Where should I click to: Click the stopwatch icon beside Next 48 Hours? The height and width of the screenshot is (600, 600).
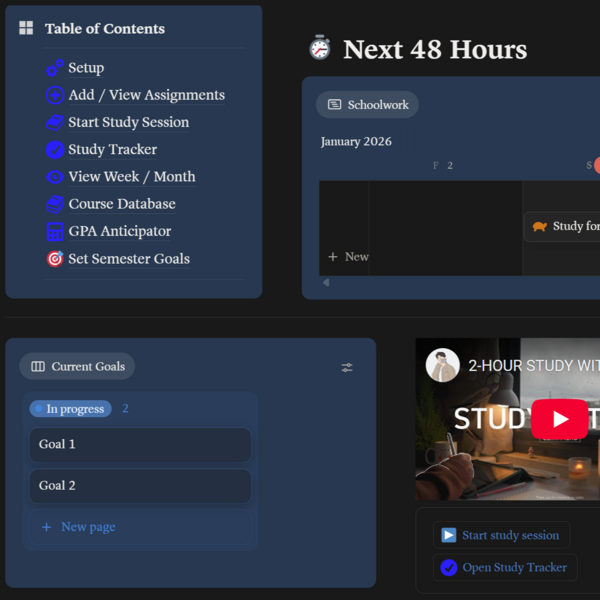tap(320, 48)
